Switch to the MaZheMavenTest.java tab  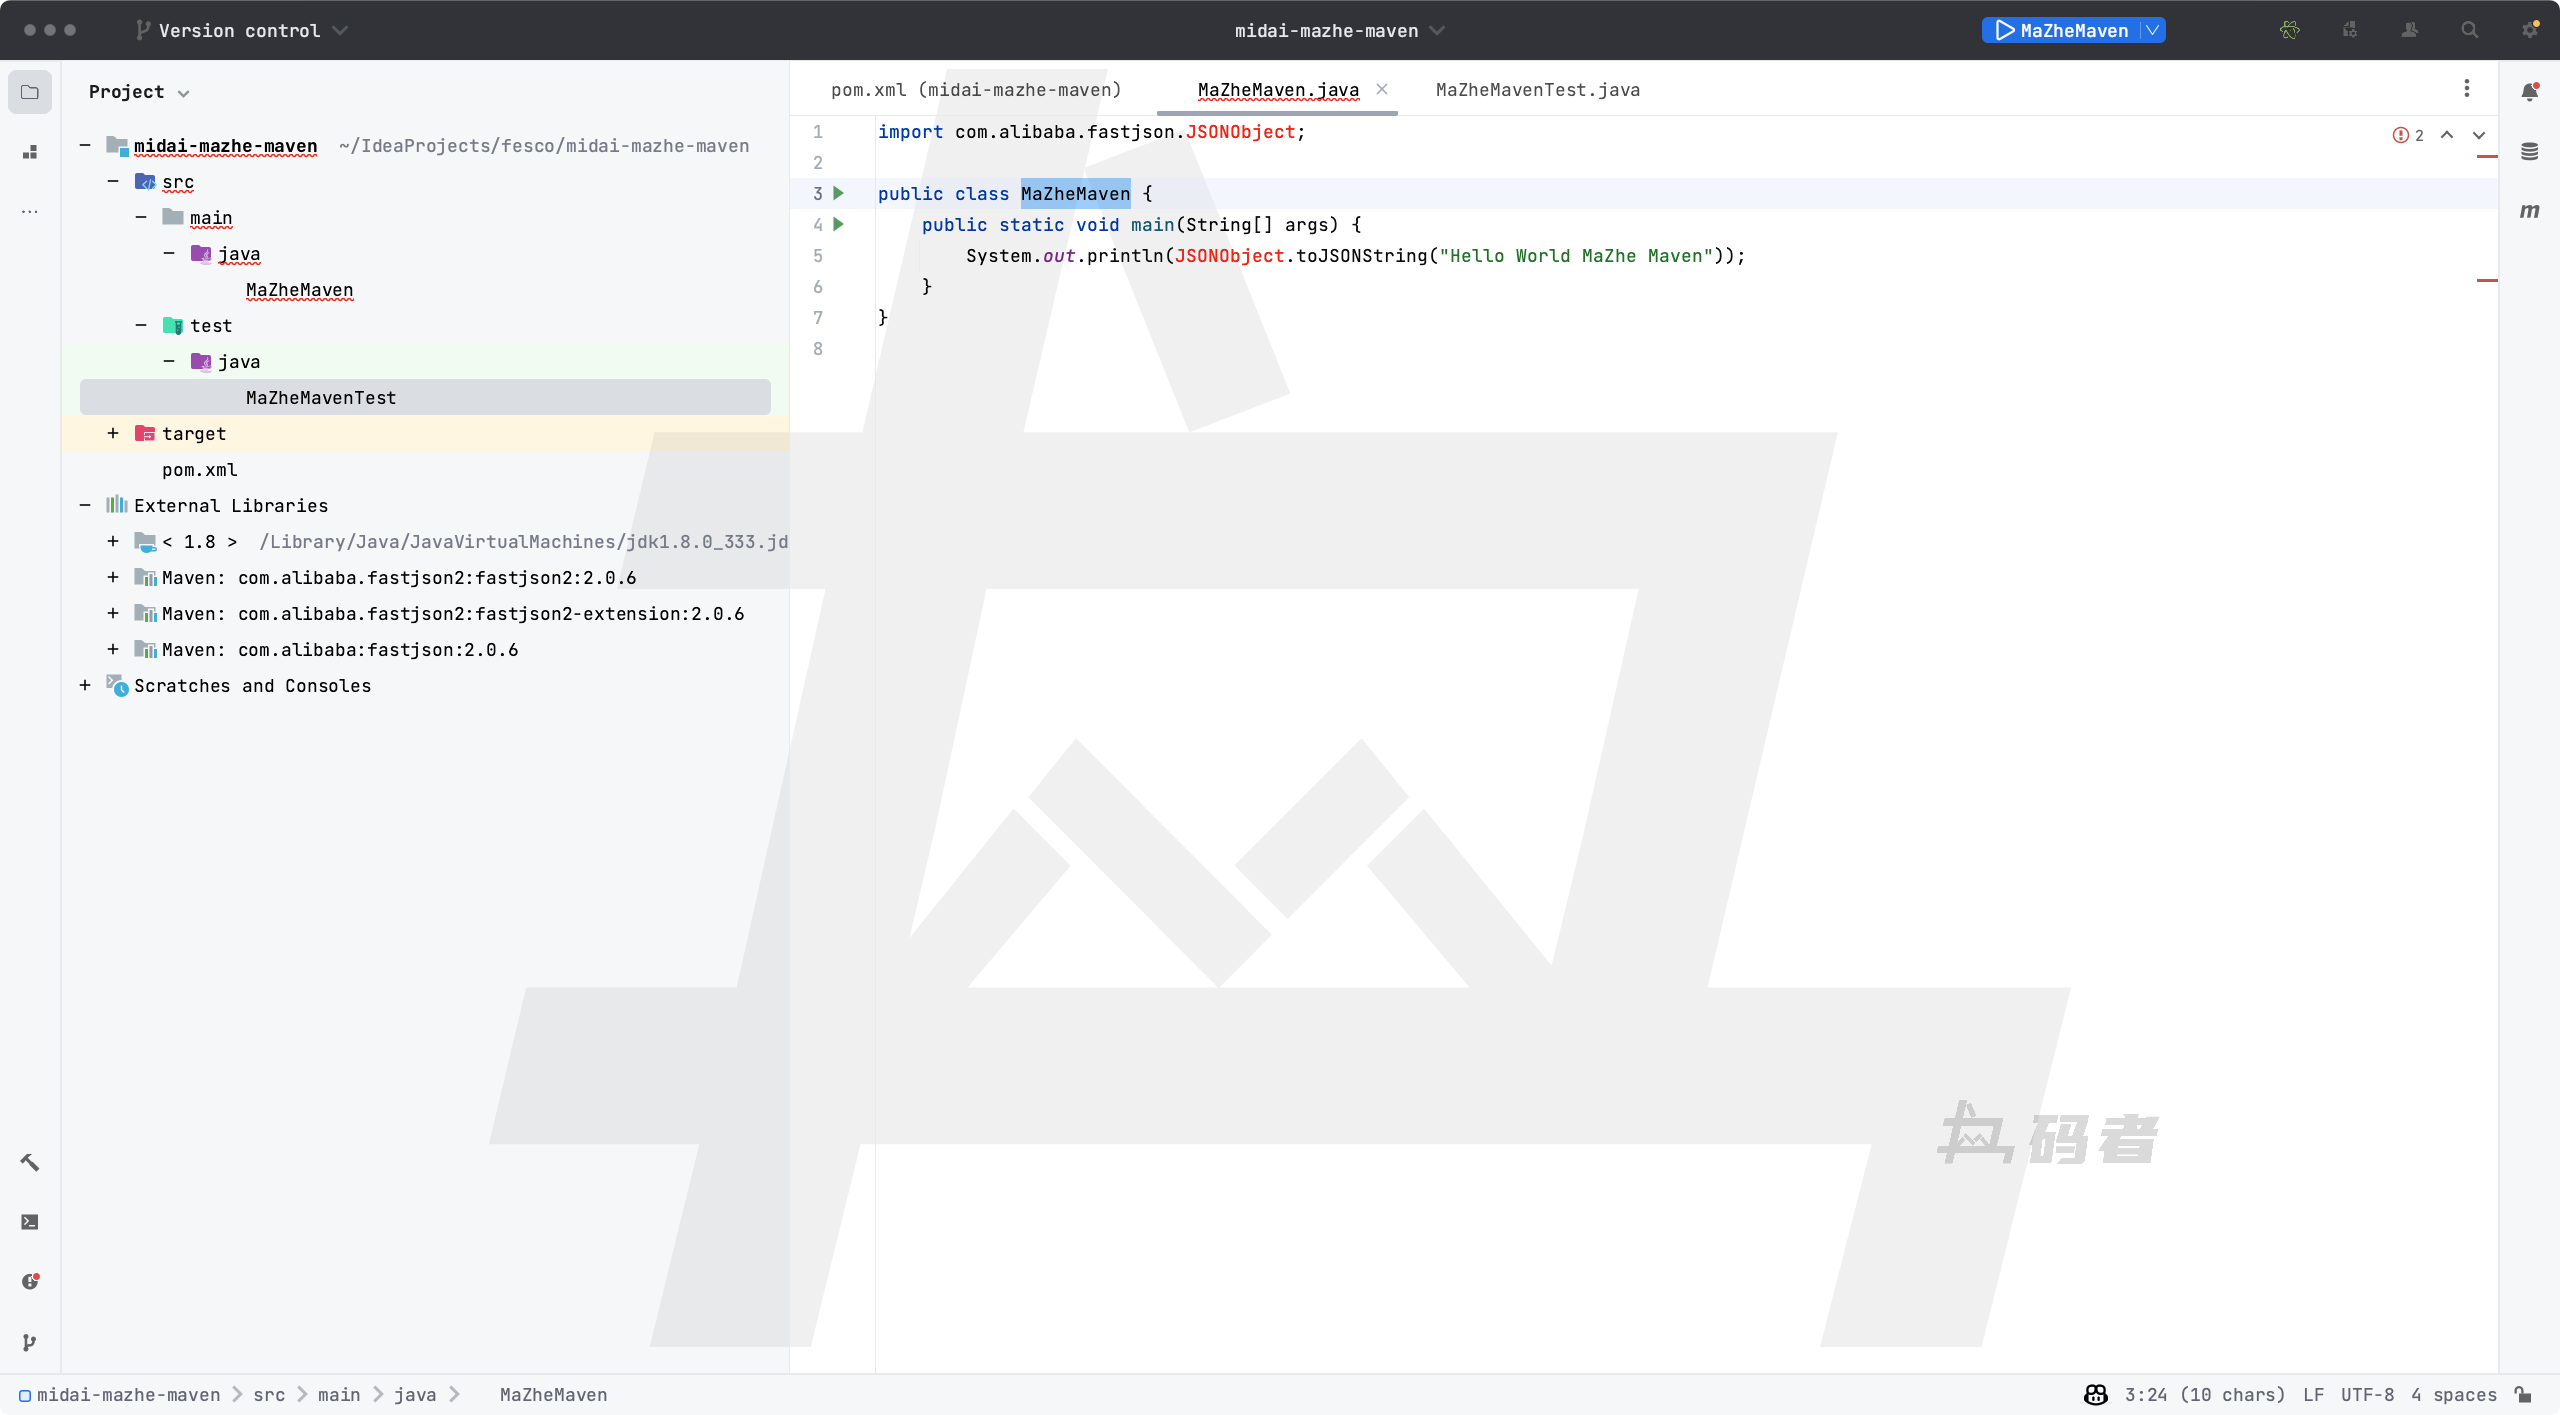click(x=1537, y=90)
